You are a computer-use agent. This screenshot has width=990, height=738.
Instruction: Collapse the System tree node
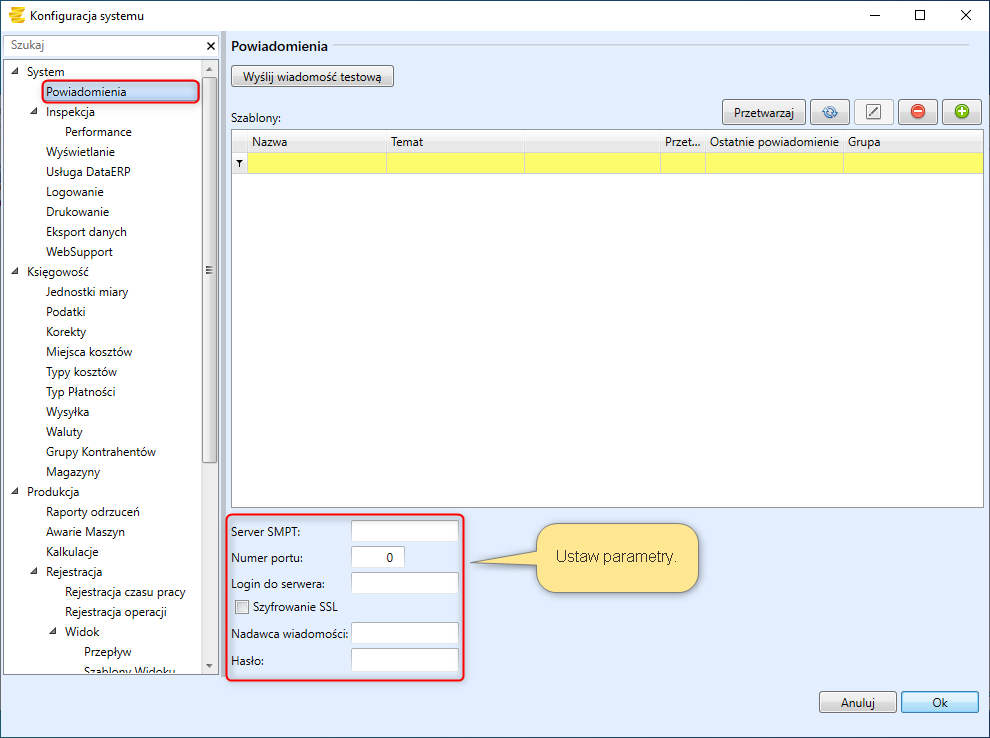coord(15,72)
